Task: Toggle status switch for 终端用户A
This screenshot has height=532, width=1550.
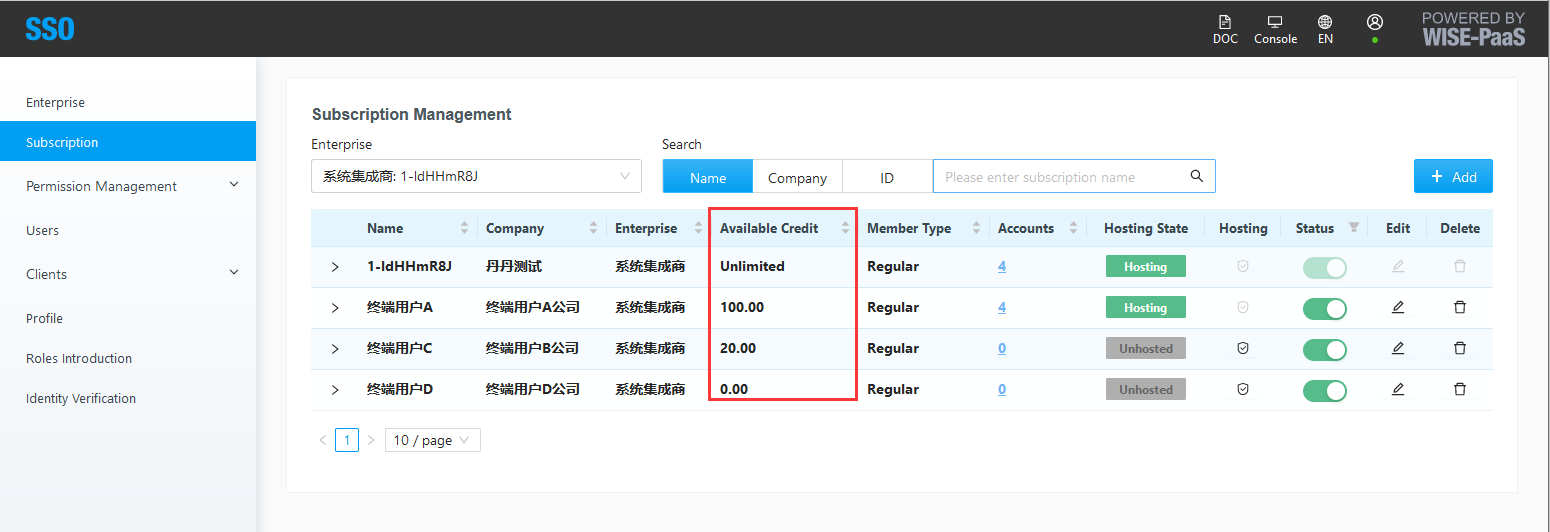Action: pos(1325,308)
